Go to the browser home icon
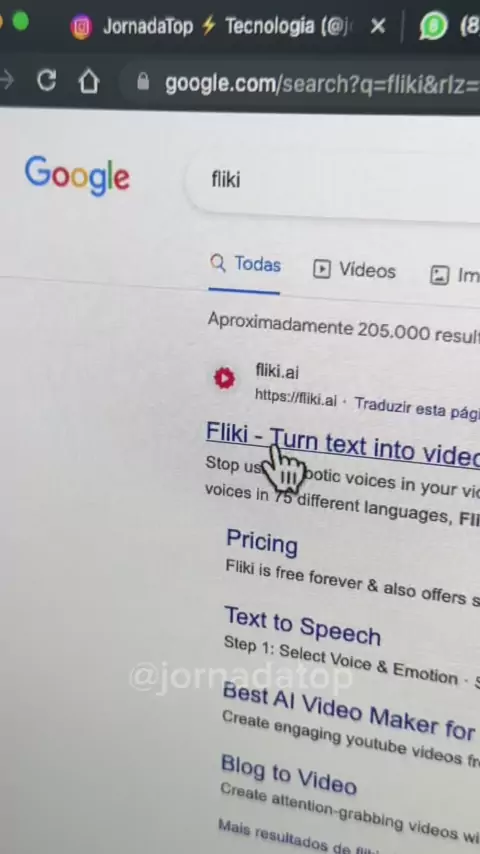Screen dimensions: 480x854 [x=89, y=82]
